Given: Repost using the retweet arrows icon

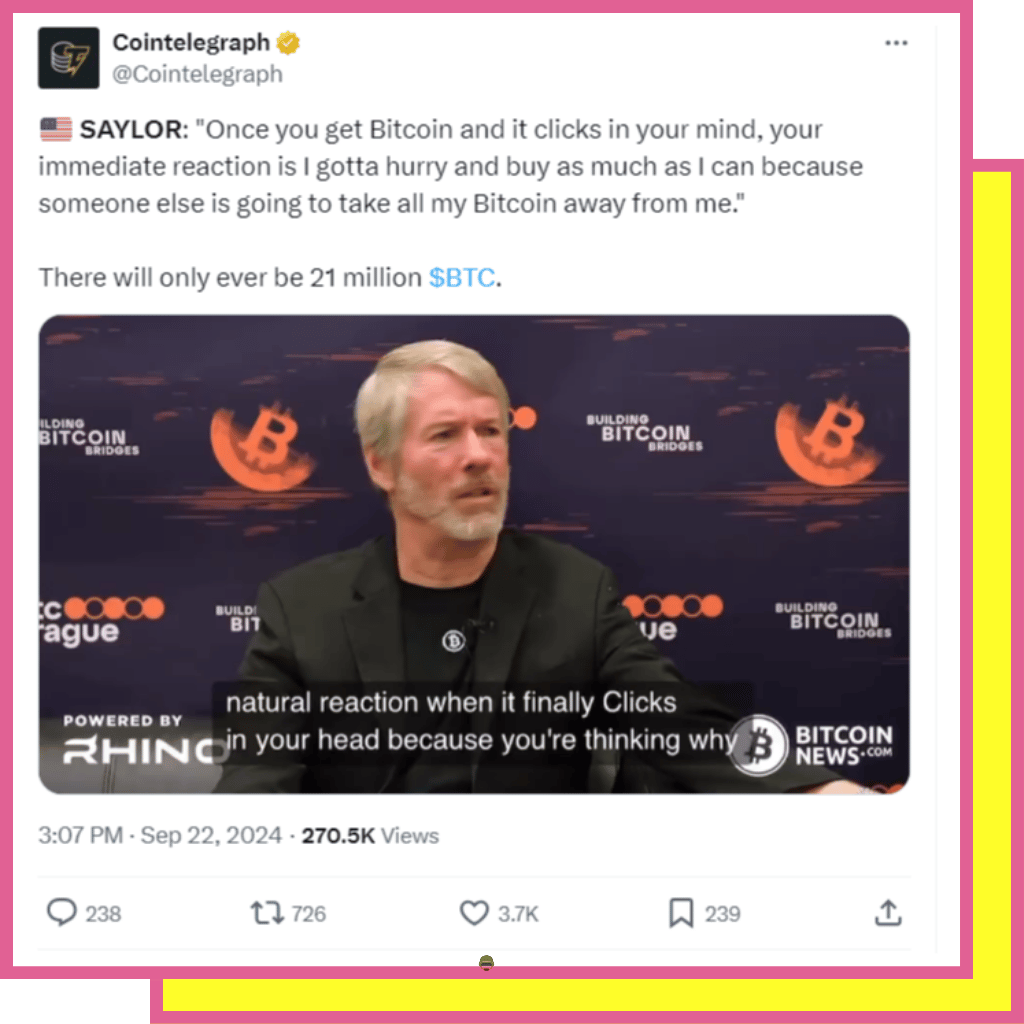Looking at the screenshot, I should (x=267, y=913).
